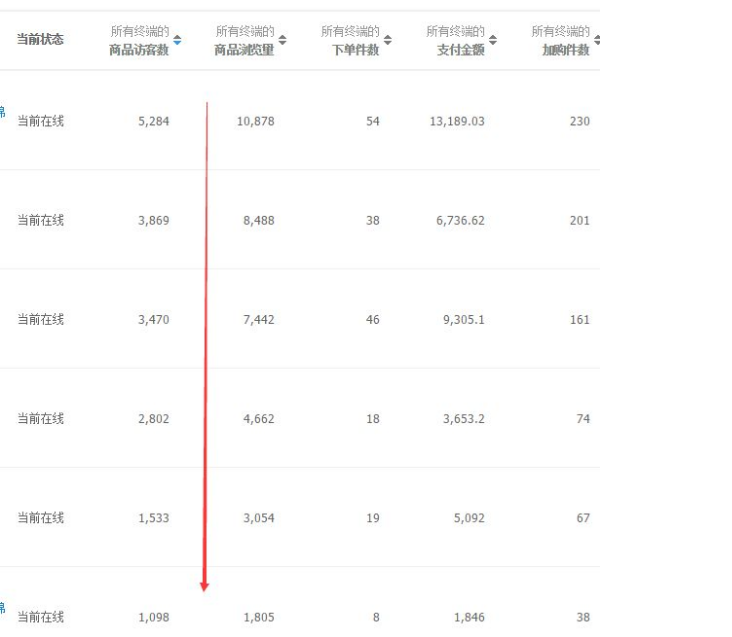This screenshot has width=732, height=637.
Task: Click the 商品访客数 header label
Action: pyautogui.click(x=139, y=49)
